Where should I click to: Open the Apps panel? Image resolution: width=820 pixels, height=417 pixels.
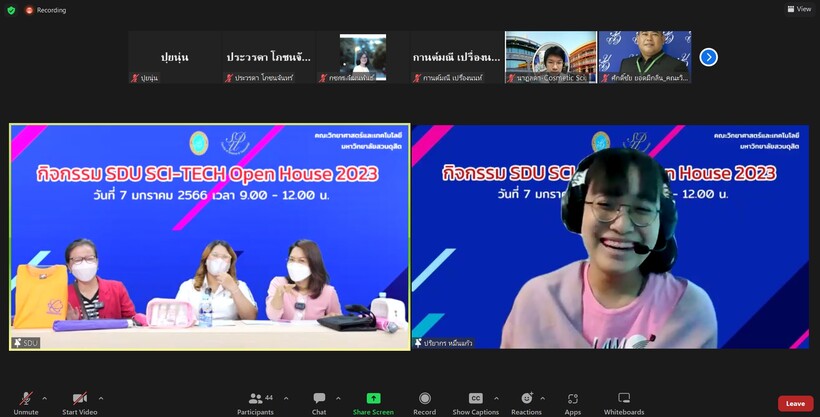point(573,403)
